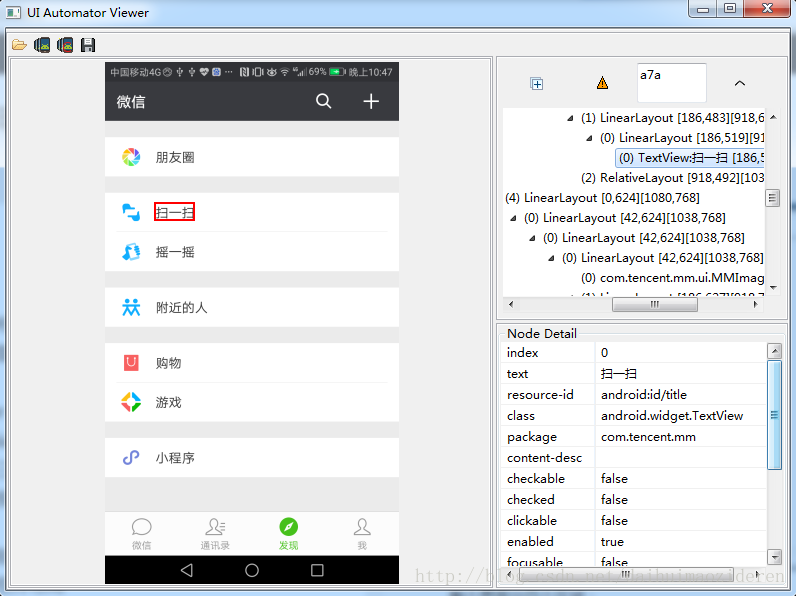
Task: Click the yellow warning triangle icon
Action: [x=602, y=83]
